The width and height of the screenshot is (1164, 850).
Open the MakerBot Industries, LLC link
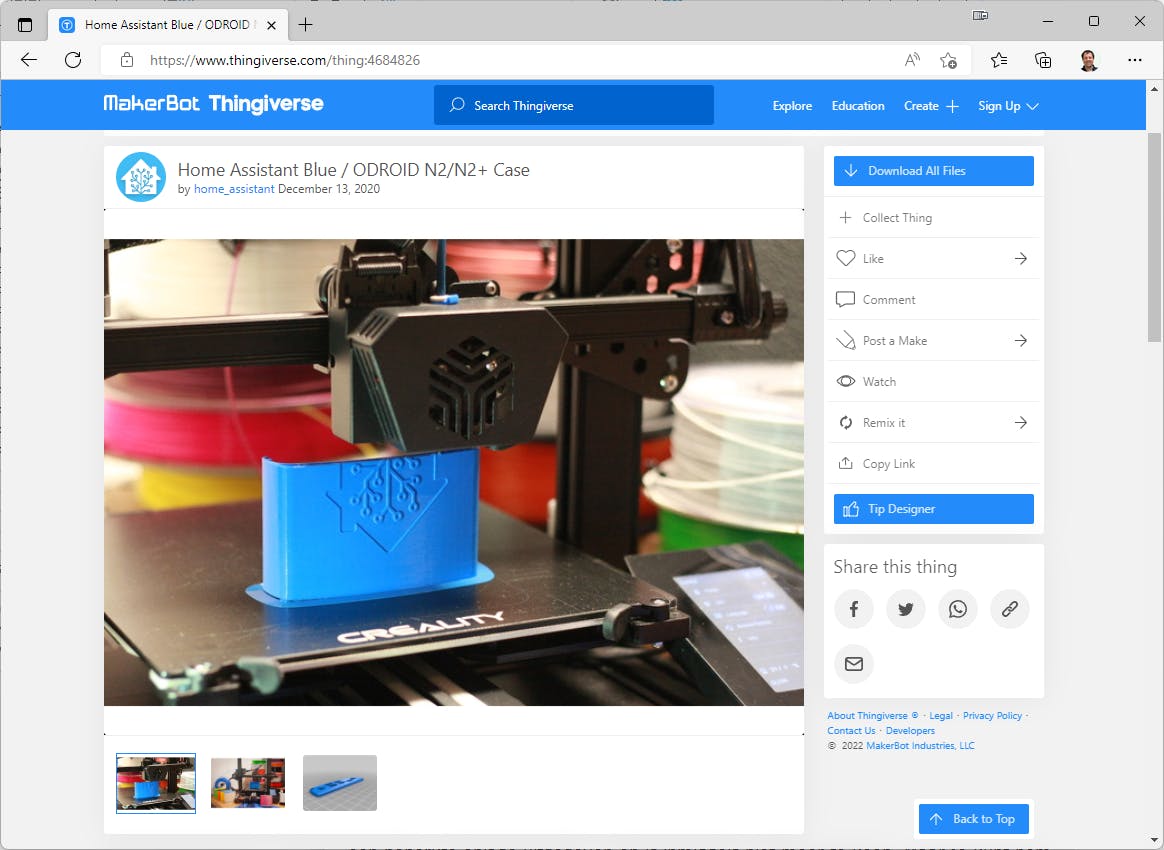pyautogui.click(x=920, y=745)
